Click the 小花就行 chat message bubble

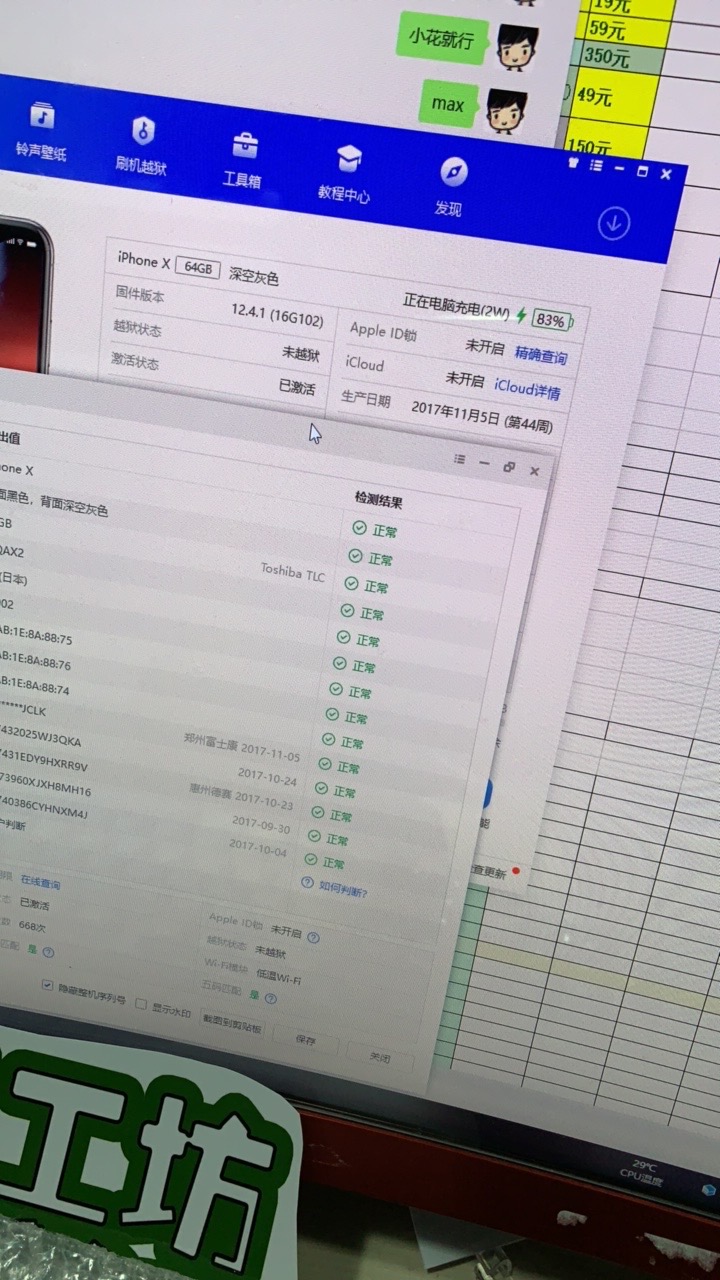coord(443,37)
